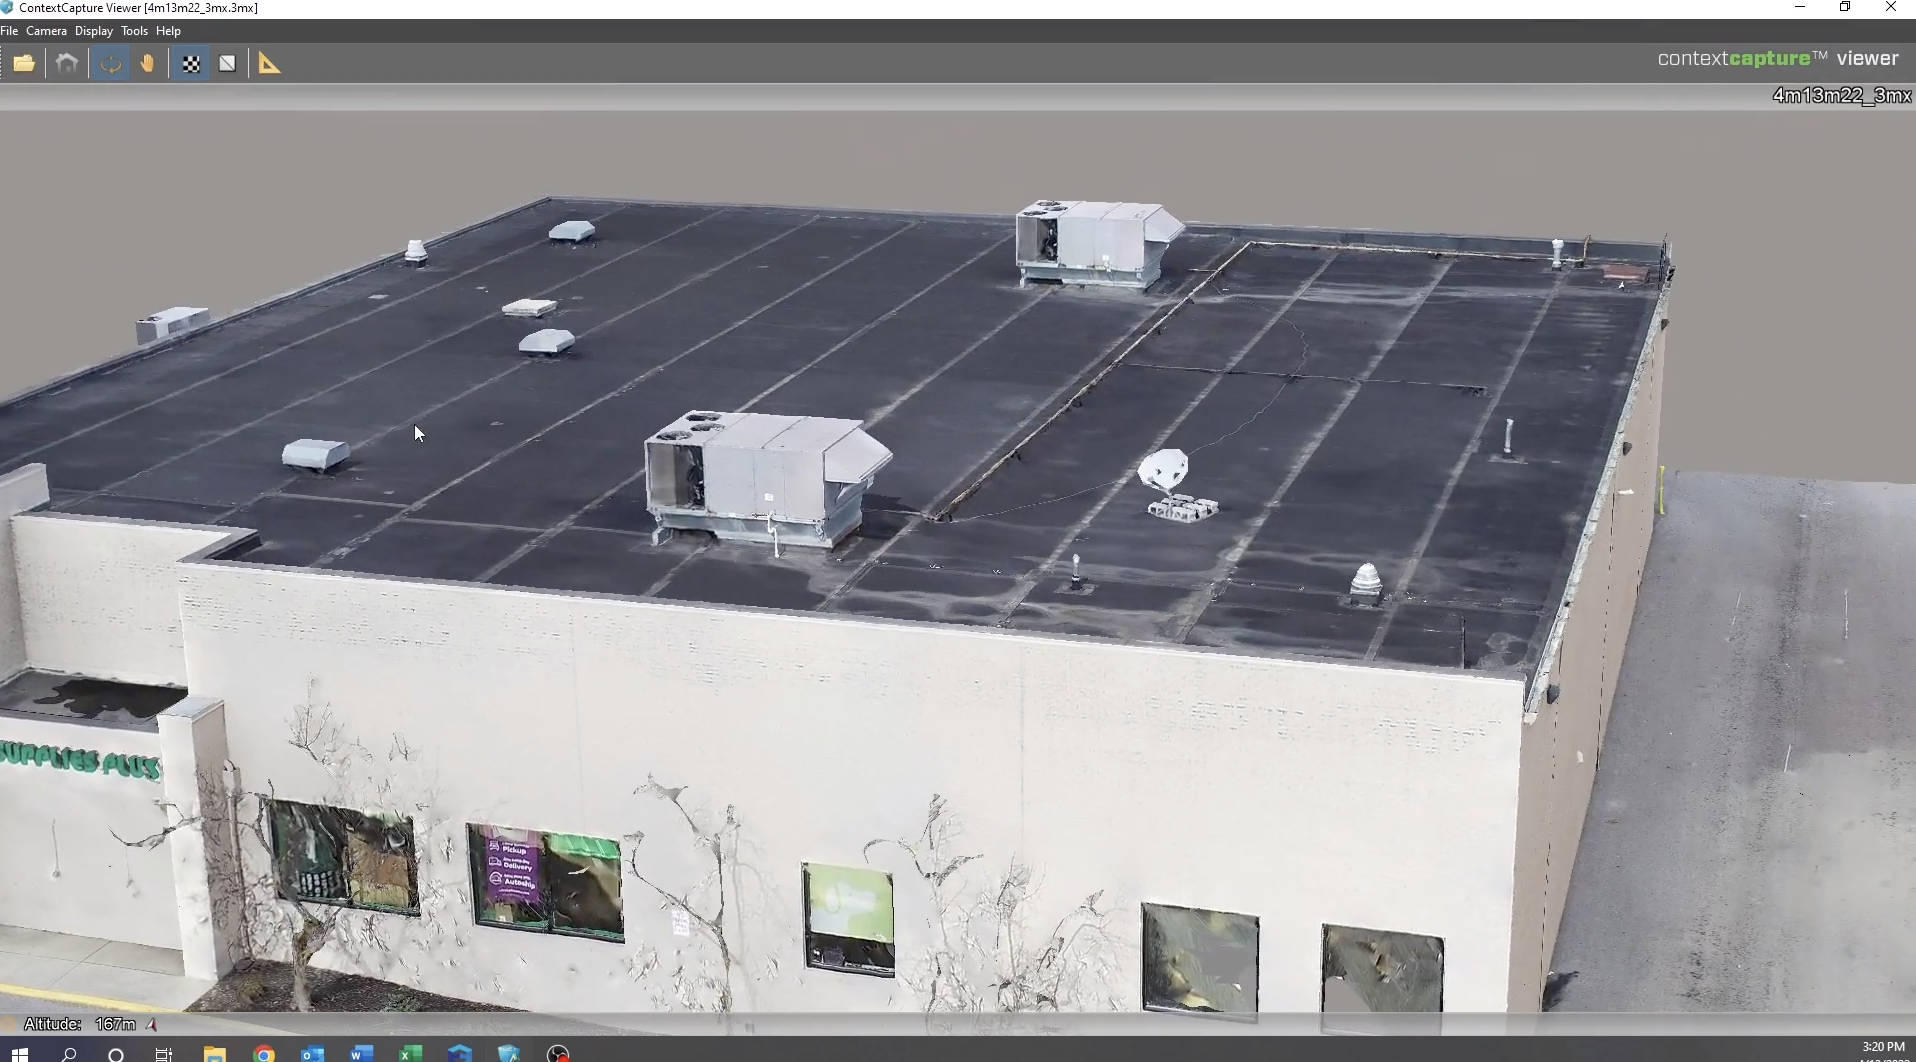Open the Measurement triangle ruler tool
1916x1062 pixels.
click(269, 64)
